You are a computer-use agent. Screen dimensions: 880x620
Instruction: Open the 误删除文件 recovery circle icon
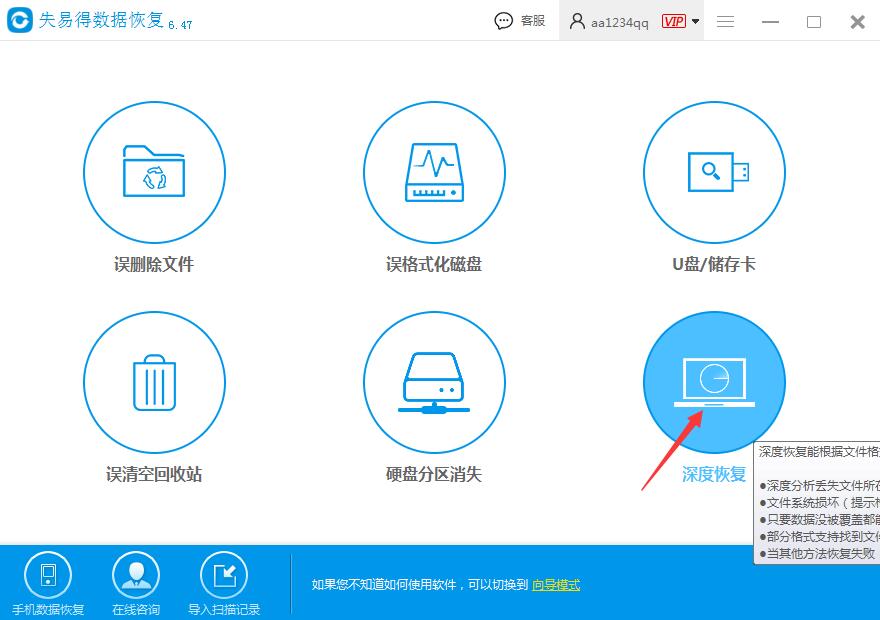[x=154, y=172]
